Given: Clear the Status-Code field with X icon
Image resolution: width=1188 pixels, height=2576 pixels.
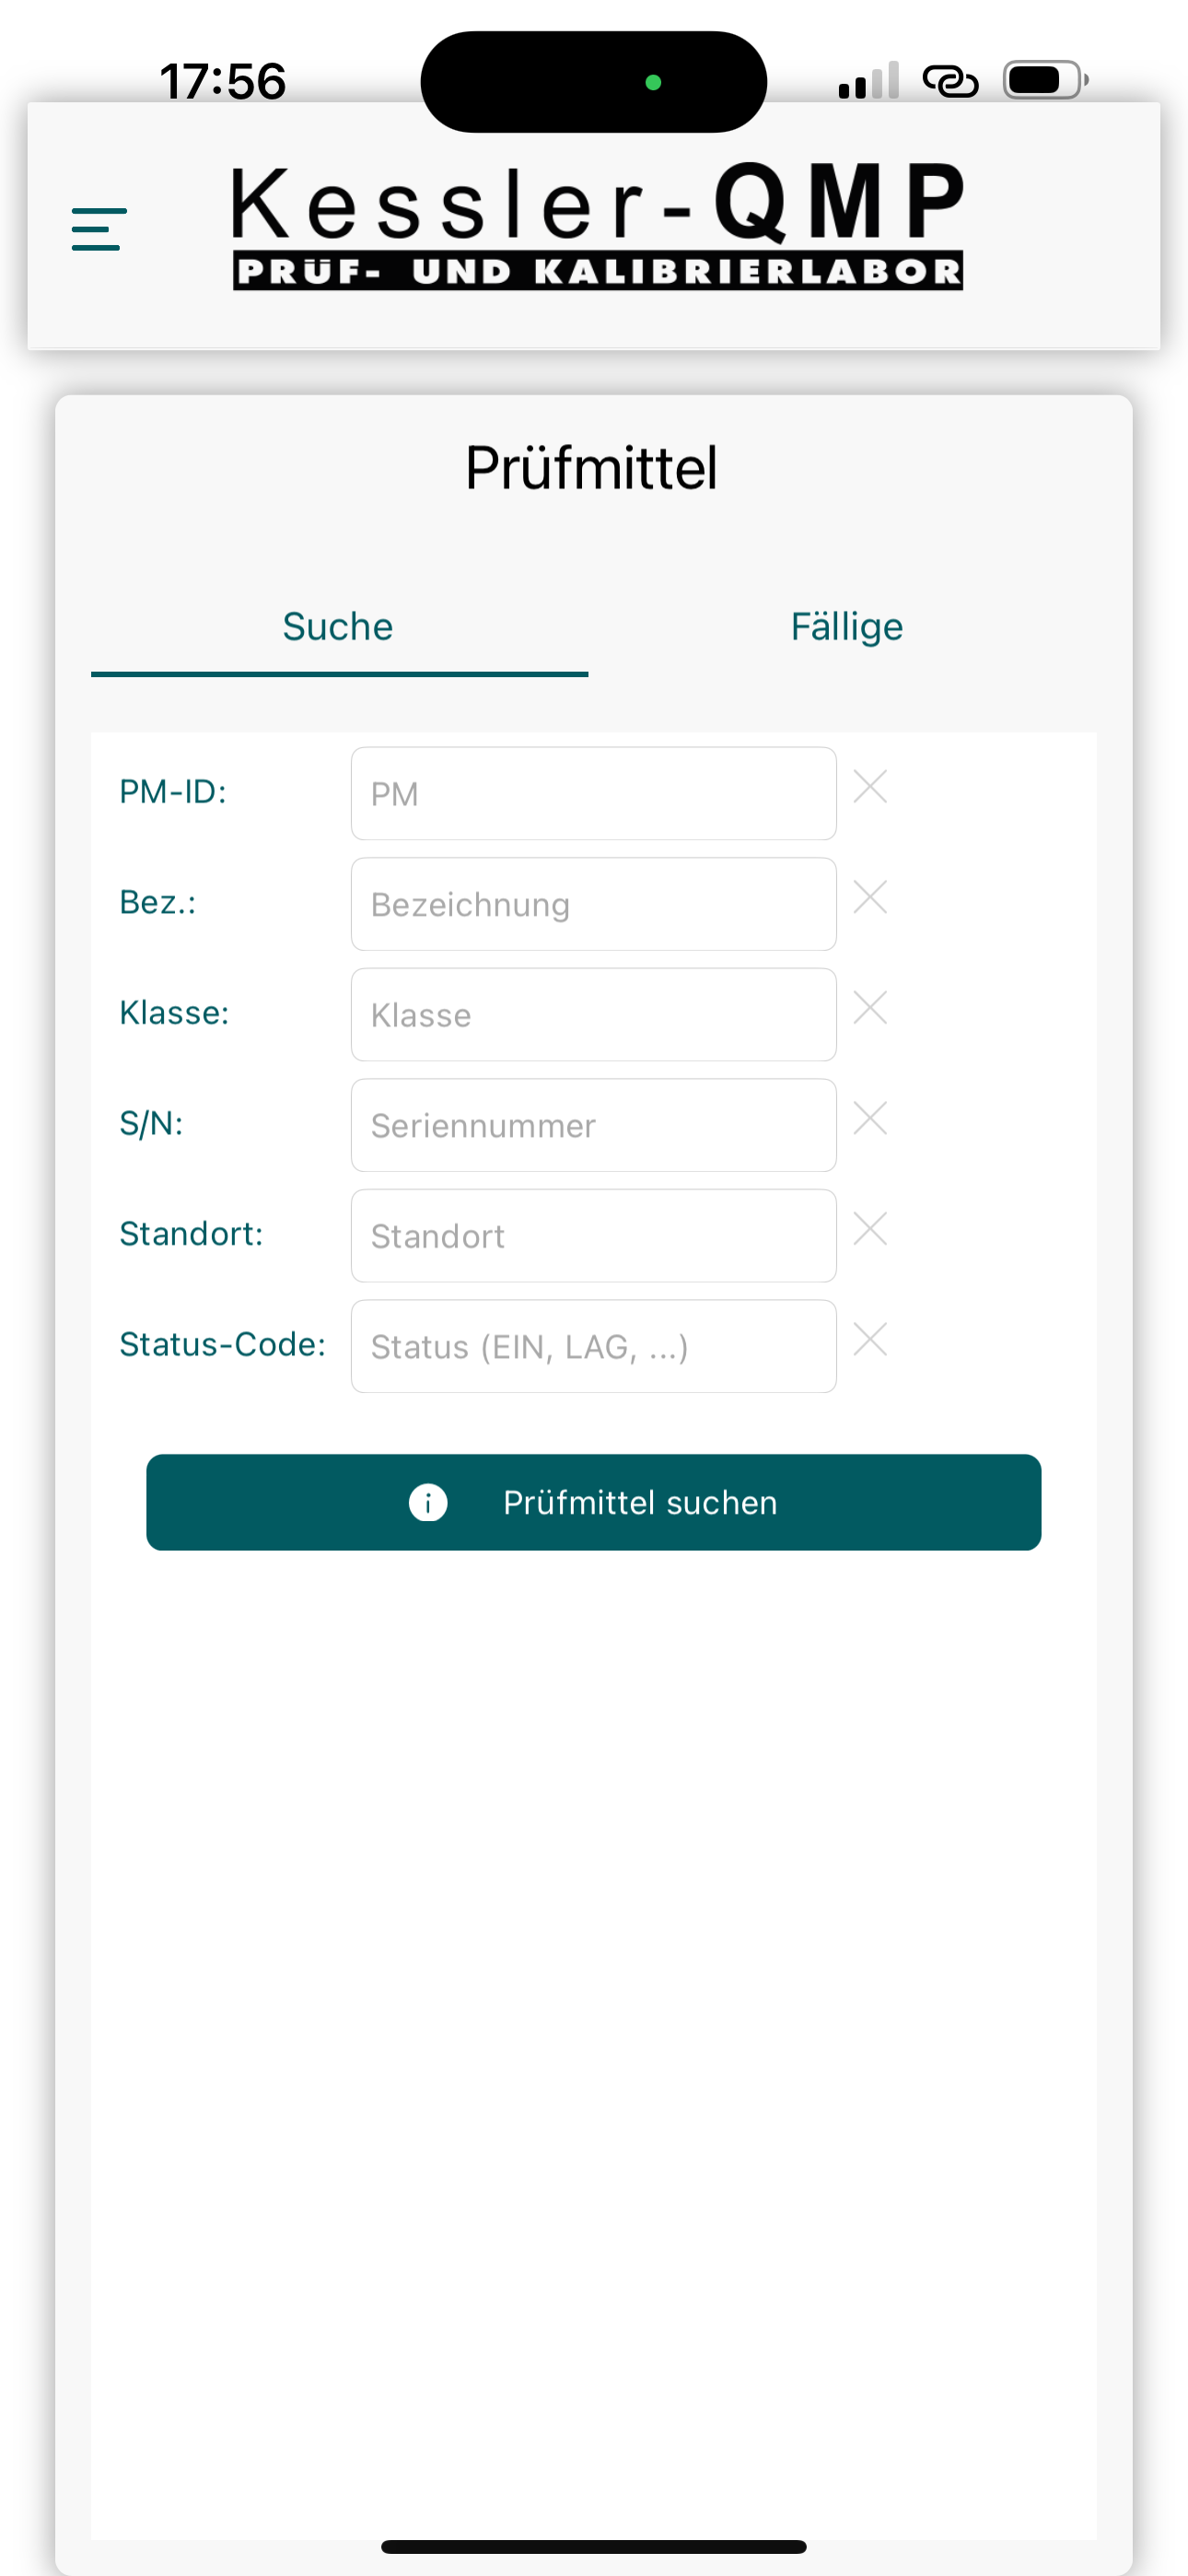Looking at the screenshot, I should (870, 1340).
